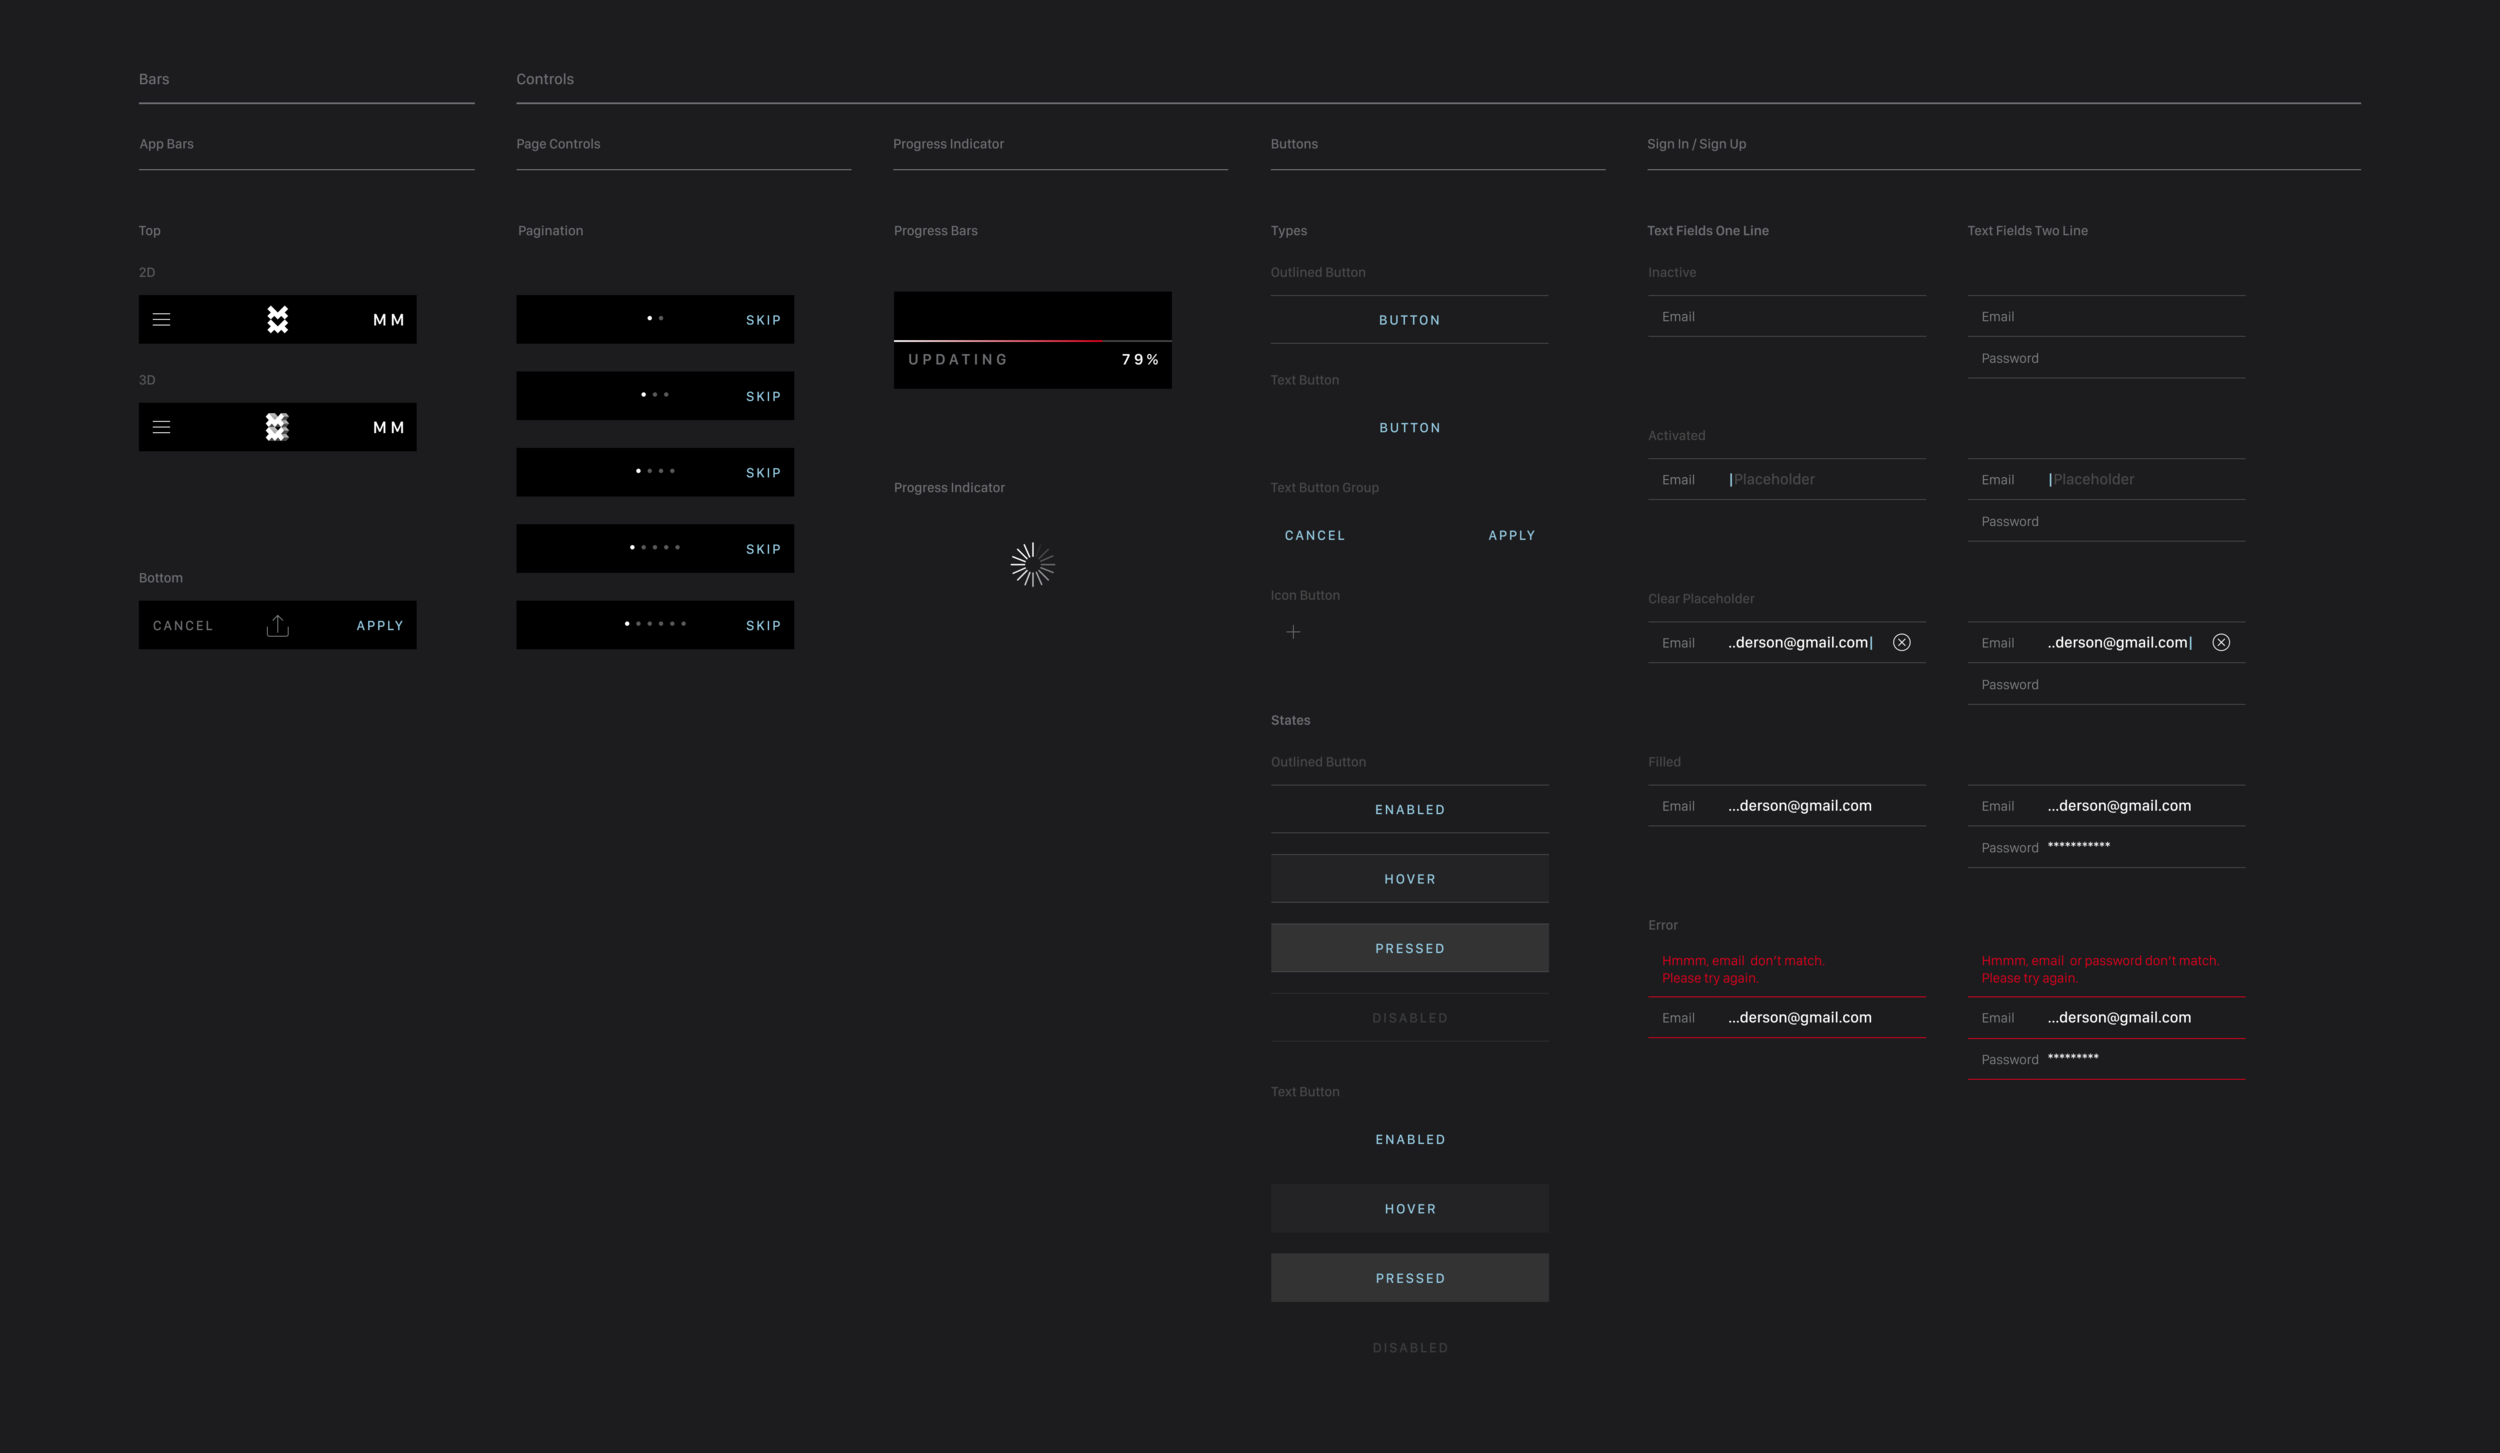The image size is (2500, 1453).
Task: Click the loading spinner progress indicator
Action: (x=1032, y=565)
